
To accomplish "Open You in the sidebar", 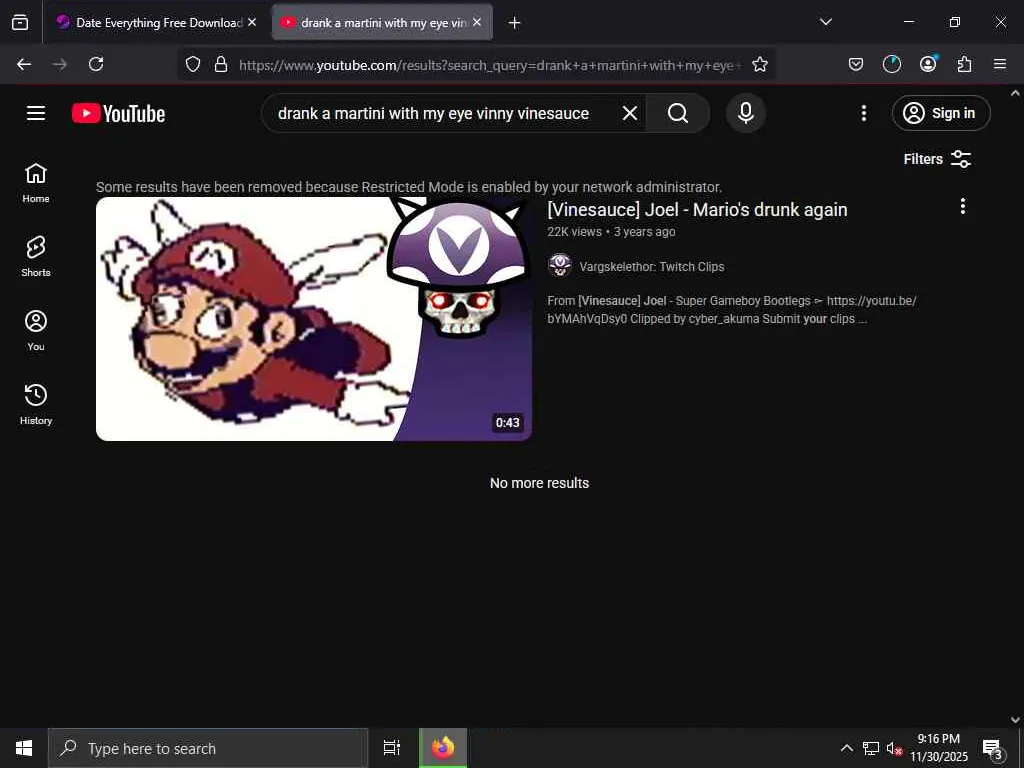I will (36, 330).
